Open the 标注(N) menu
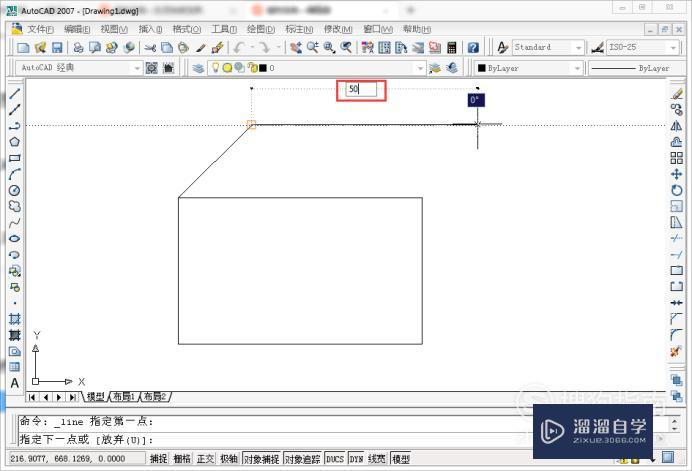692x471 pixels. click(299, 29)
